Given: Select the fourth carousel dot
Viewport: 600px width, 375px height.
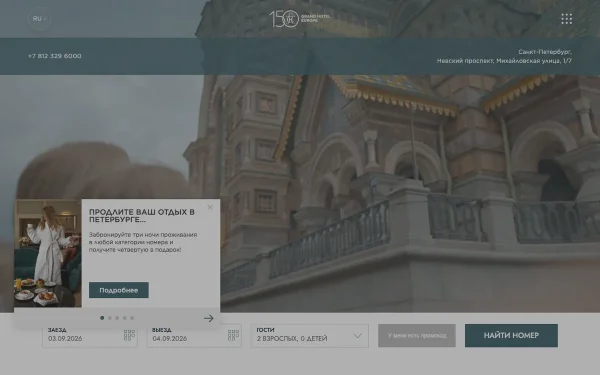Looking at the screenshot, I should click(124, 318).
